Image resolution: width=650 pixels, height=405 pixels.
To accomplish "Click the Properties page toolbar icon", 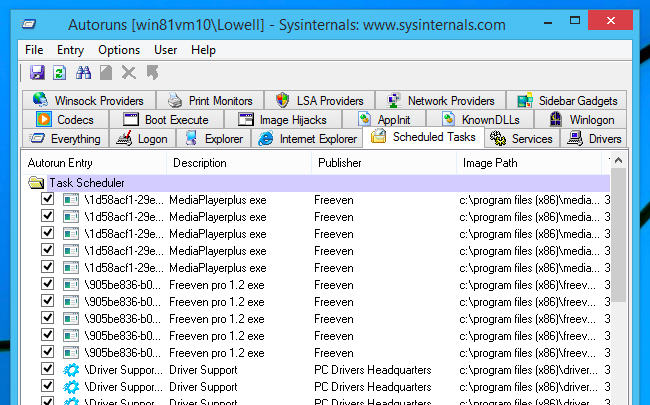I will (106, 73).
